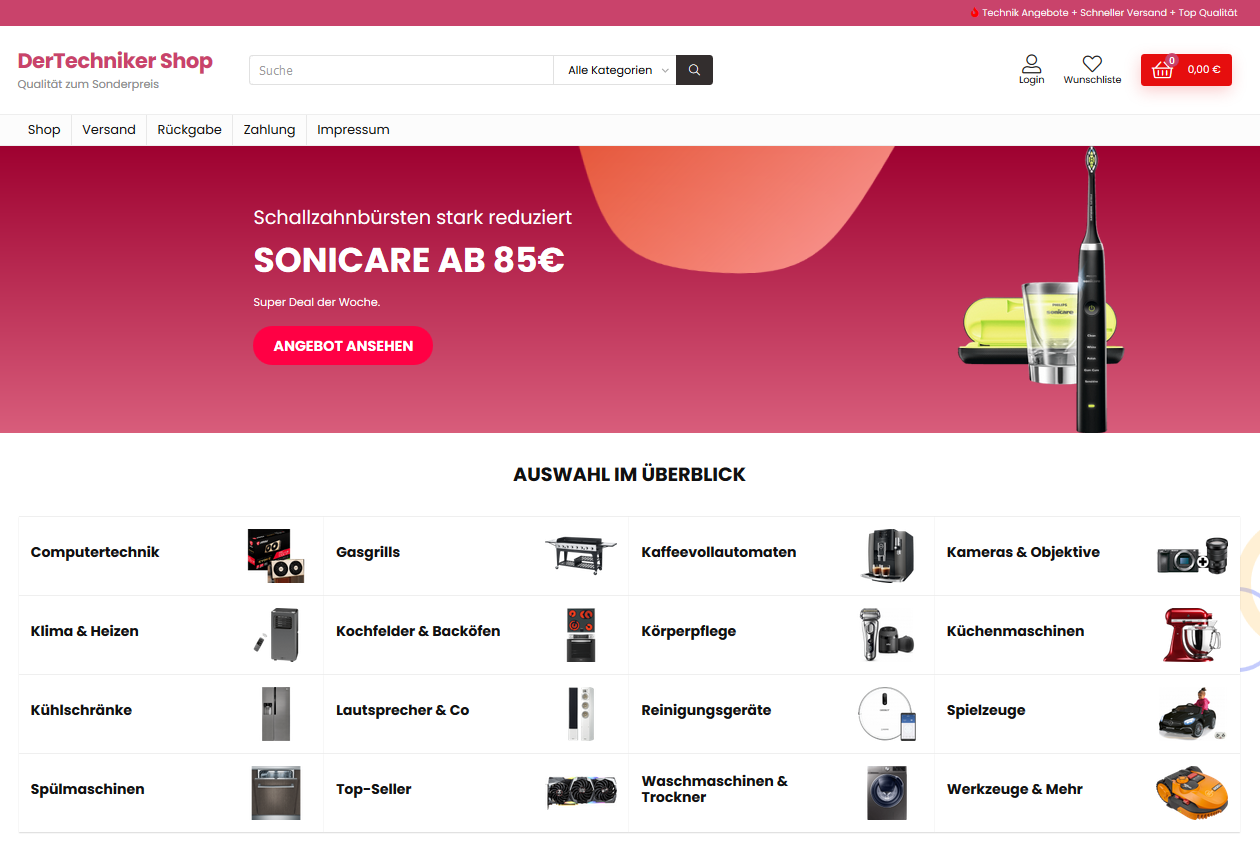Open the Lautsprecher & Co category
This screenshot has width=1260, height=848.
(x=402, y=710)
